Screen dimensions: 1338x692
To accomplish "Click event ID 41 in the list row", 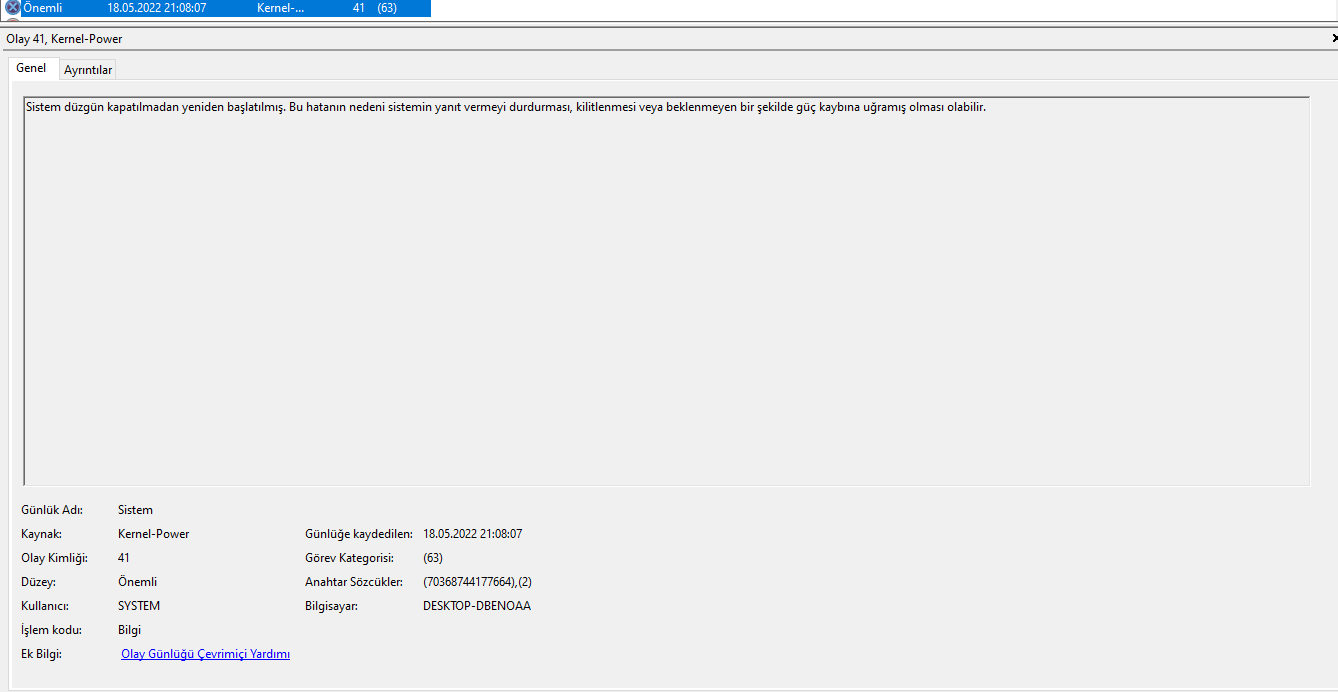I will [359, 8].
